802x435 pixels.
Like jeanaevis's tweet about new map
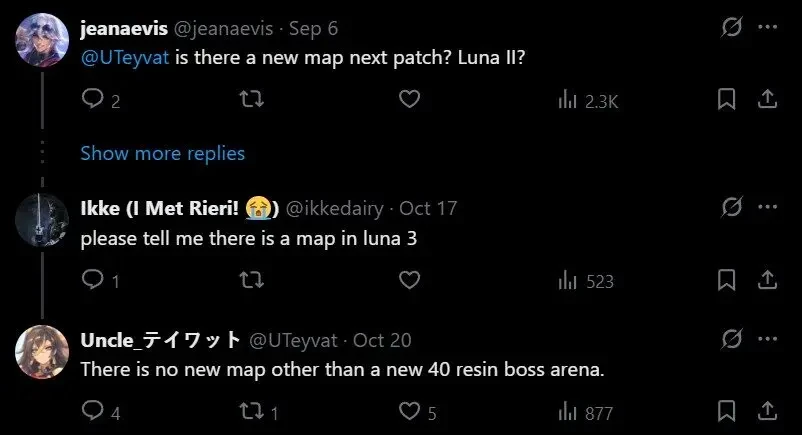(x=409, y=99)
